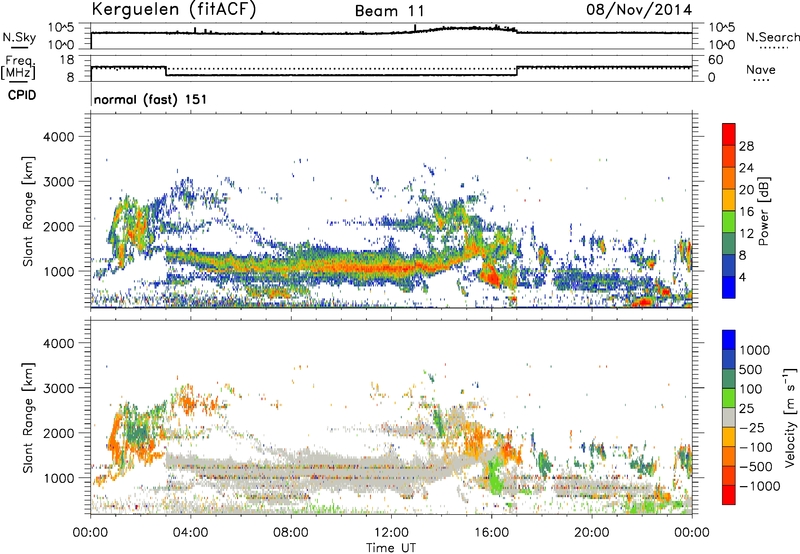Image resolution: width=800 pixels, height=554 pixels.
Task: Click the 'N.Search' legend label
Action: coord(772,37)
